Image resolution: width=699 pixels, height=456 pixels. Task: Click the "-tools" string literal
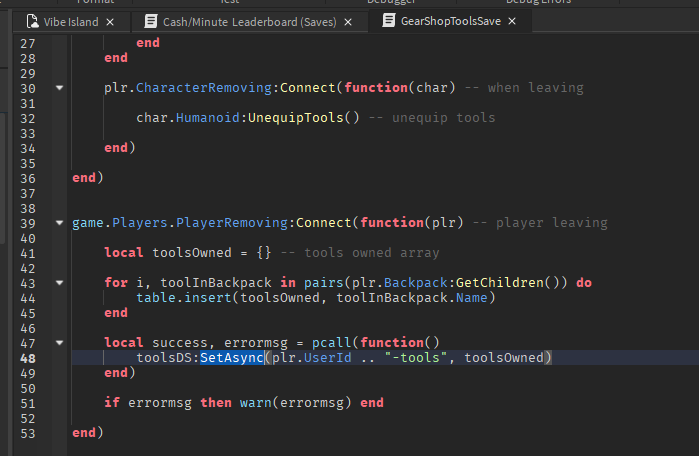click(x=416, y=357)
